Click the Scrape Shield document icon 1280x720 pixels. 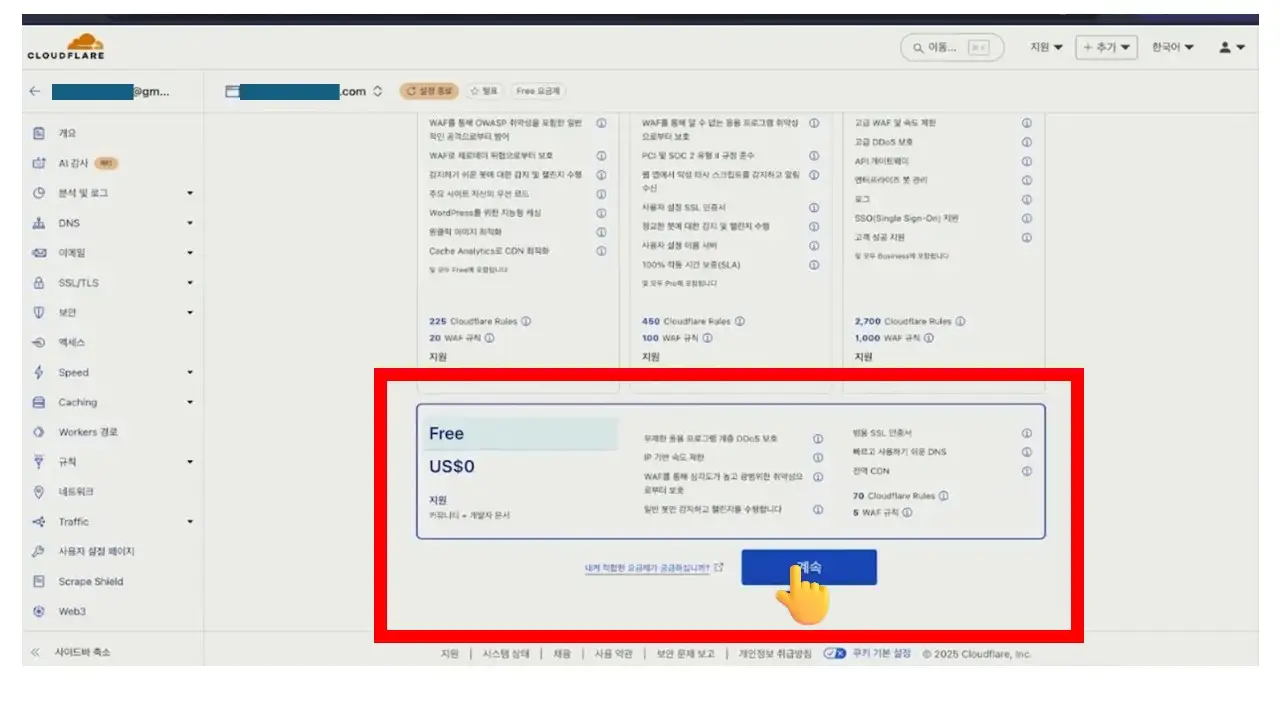click(x=39, y=581)
